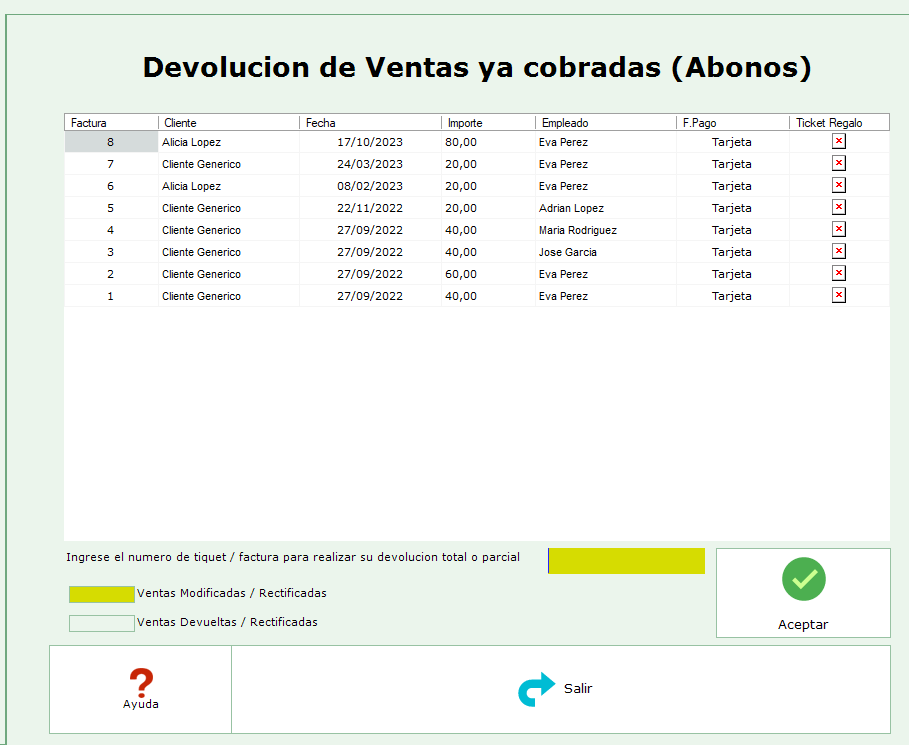This screenshot has width=909, height=745.
Task: Click the green checkmark Aceptar icon
Action: [803, 580]
